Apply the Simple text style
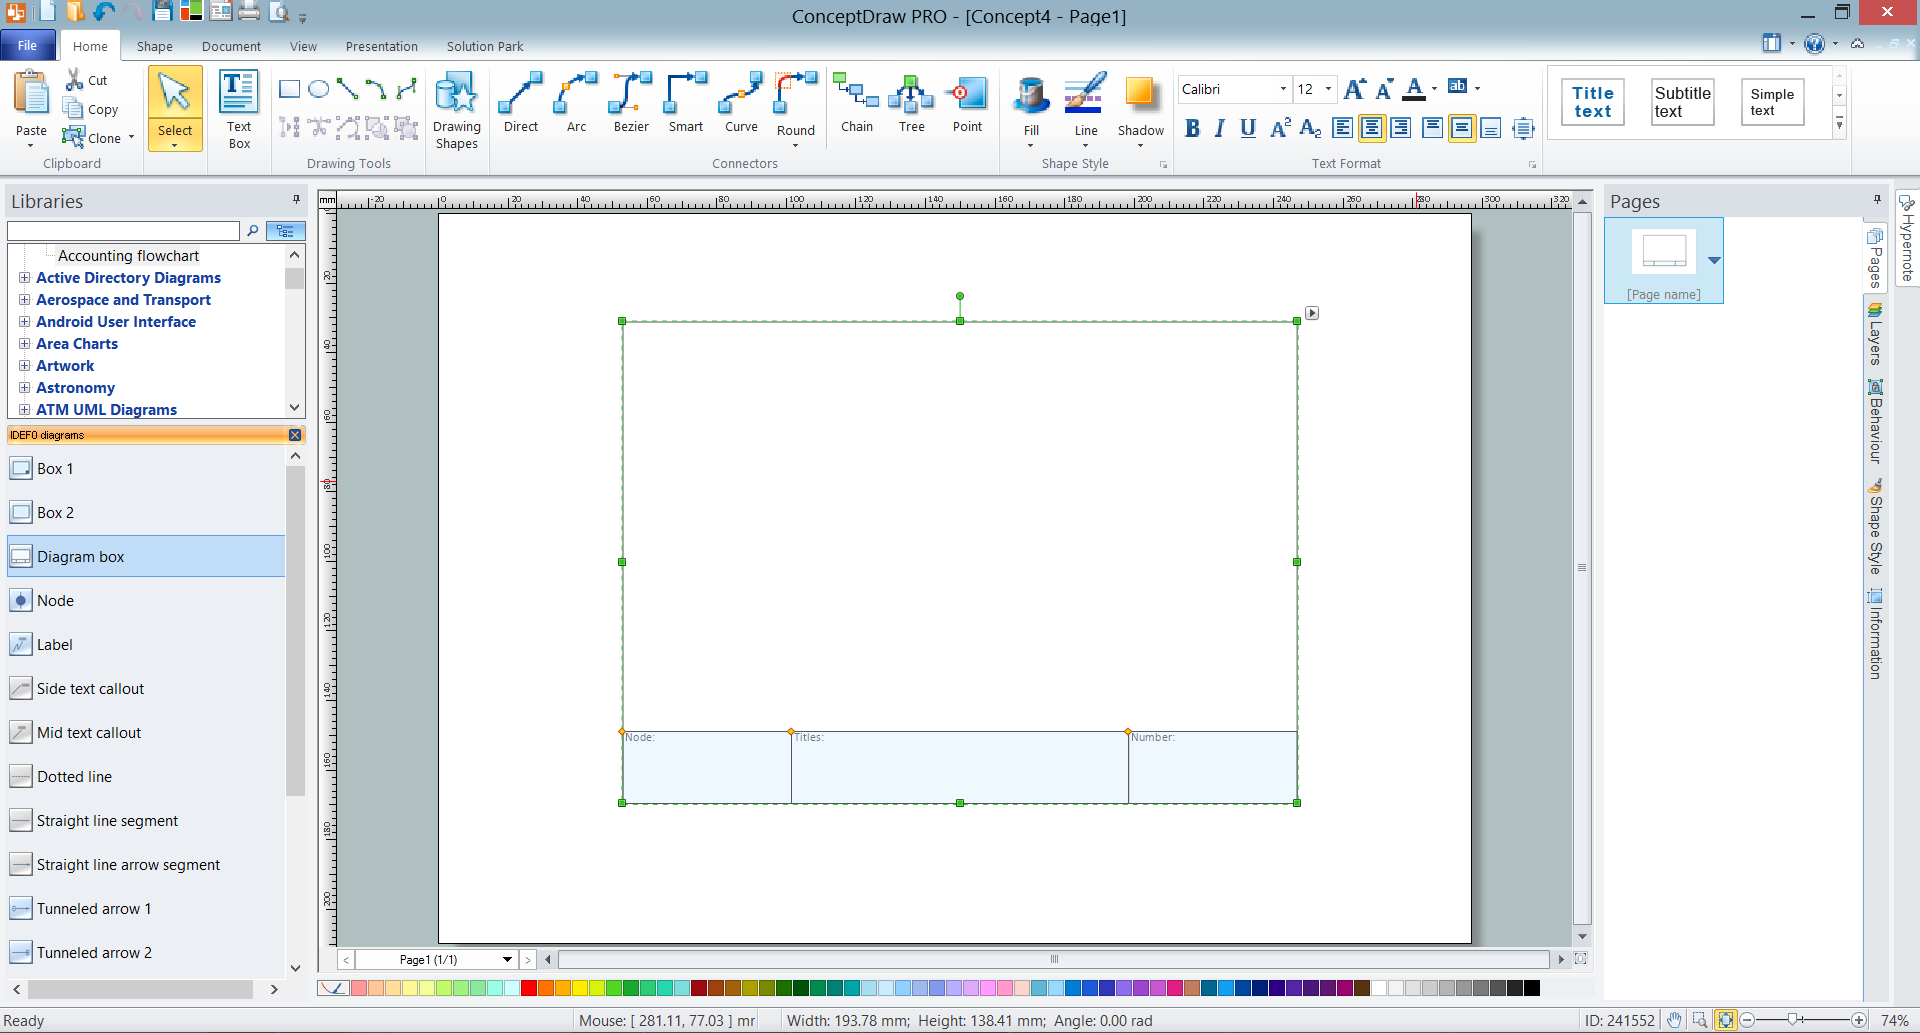 pyautogui.click(x=1772, y=102)
